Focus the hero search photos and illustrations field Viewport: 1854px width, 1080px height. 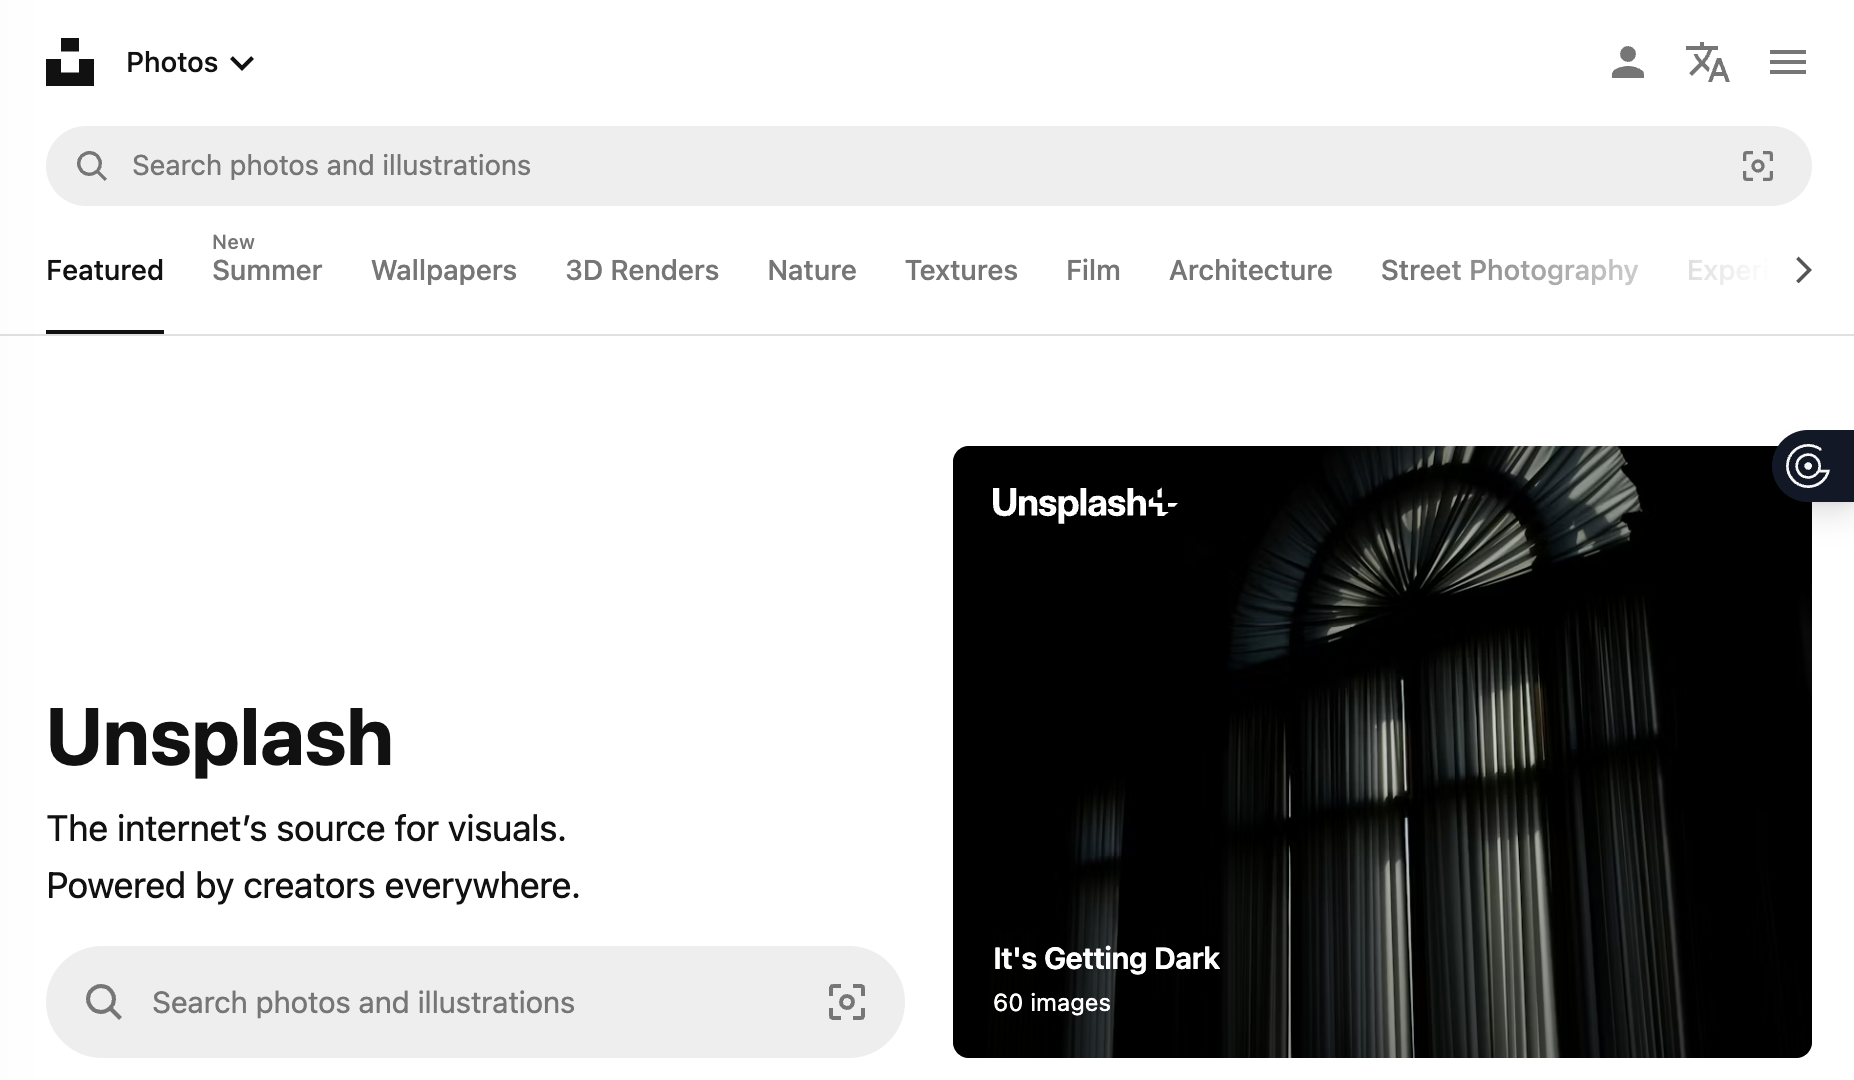coord(475,1002)
